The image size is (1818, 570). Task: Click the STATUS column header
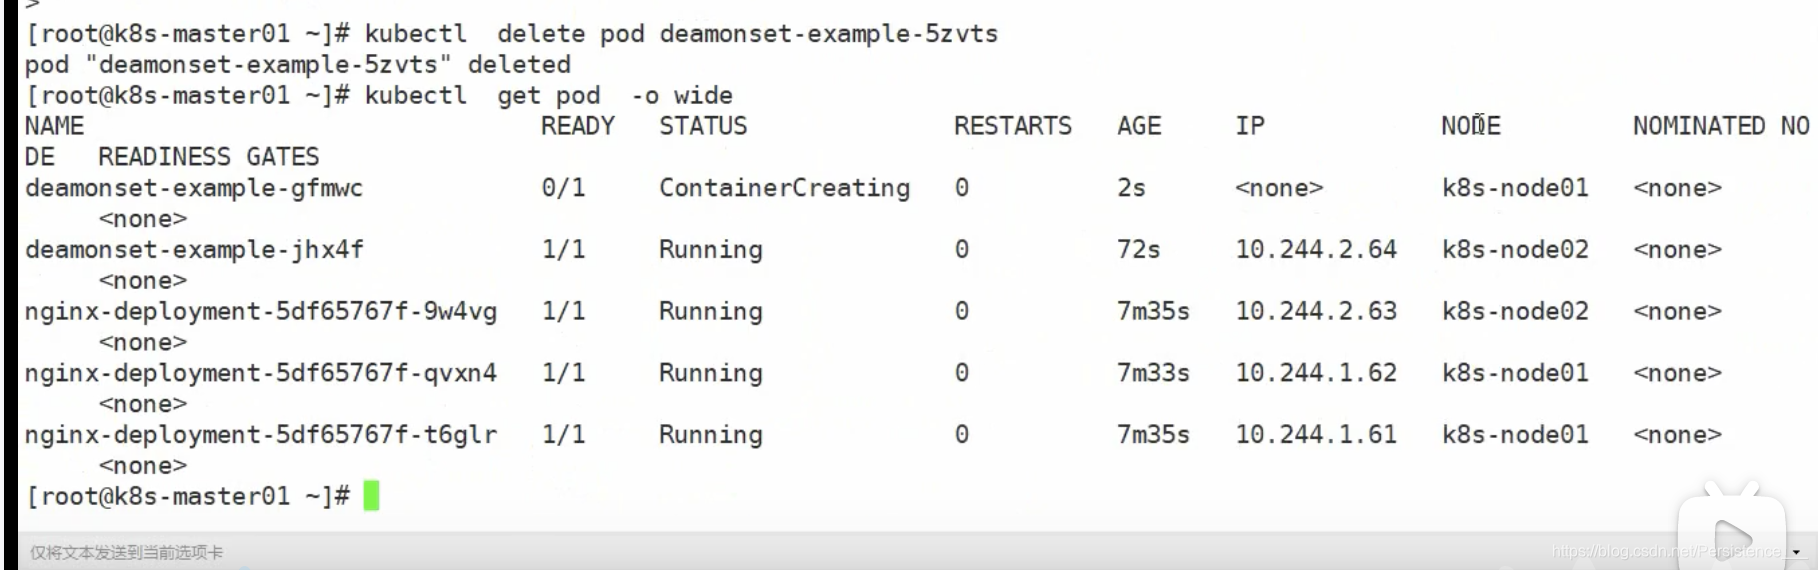pos(703,126)
